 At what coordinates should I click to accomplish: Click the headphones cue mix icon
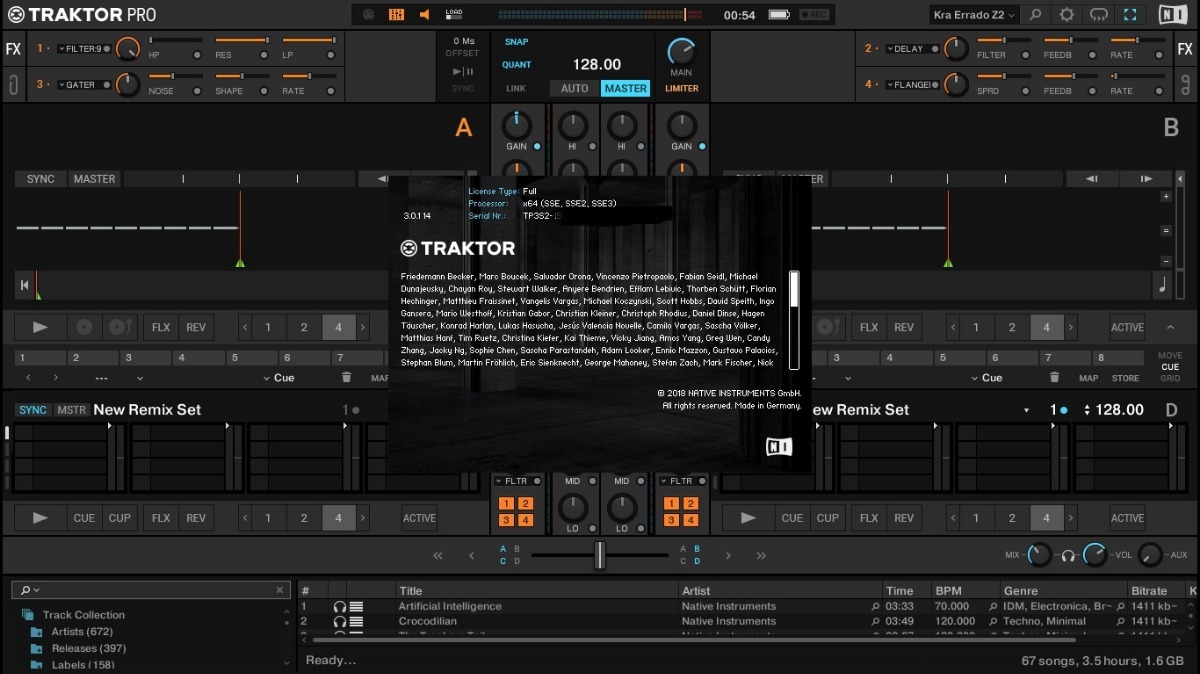coord(1068,555)
